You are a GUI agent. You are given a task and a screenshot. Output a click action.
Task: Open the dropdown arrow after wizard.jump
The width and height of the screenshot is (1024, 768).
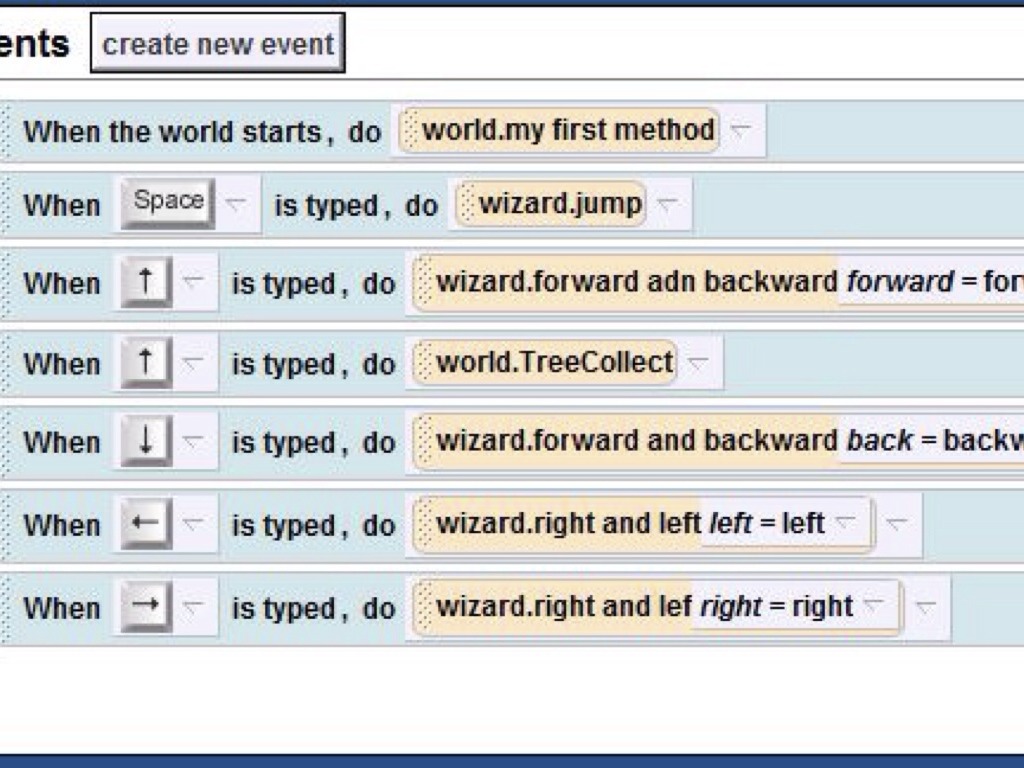click(667, 204)
